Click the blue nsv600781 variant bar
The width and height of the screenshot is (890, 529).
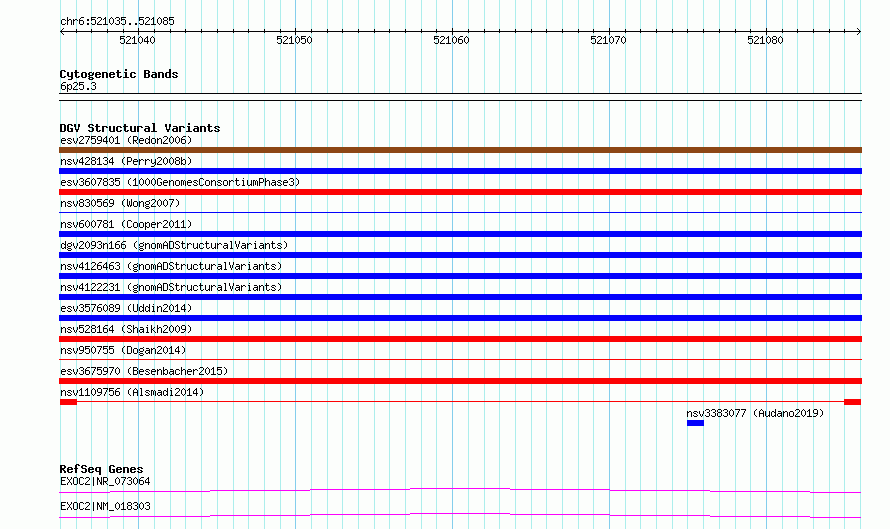[x=460, y=234]
